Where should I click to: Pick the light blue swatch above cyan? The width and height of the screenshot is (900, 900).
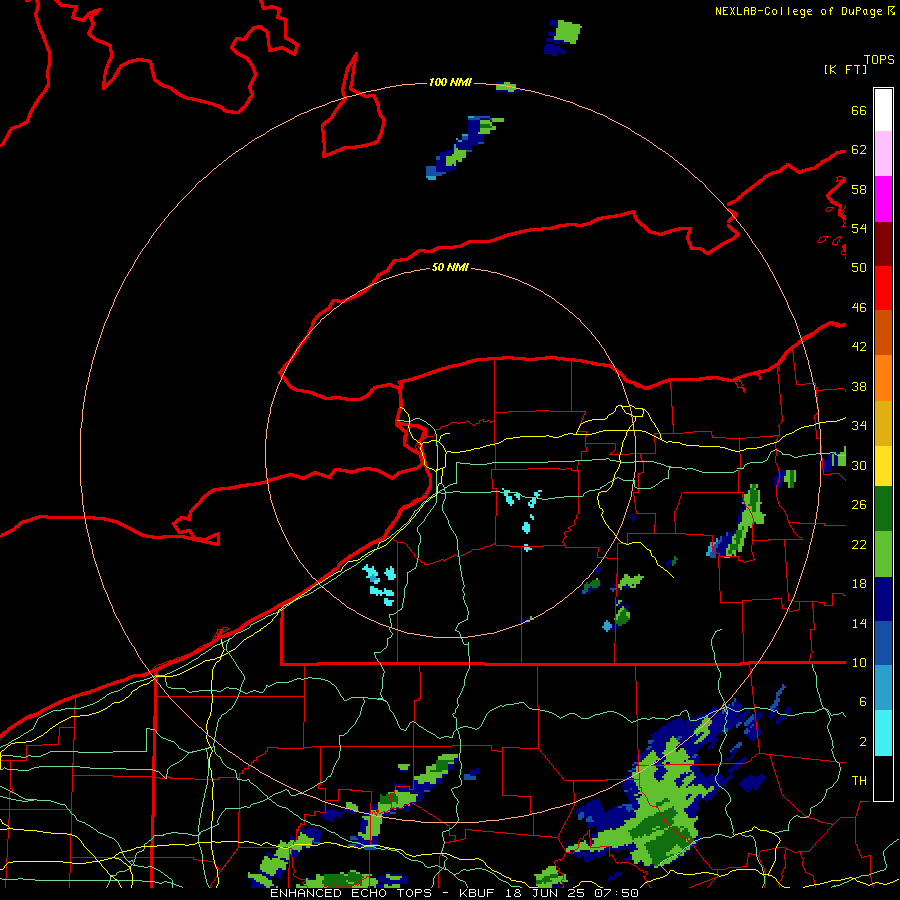[x=883, y=688]
